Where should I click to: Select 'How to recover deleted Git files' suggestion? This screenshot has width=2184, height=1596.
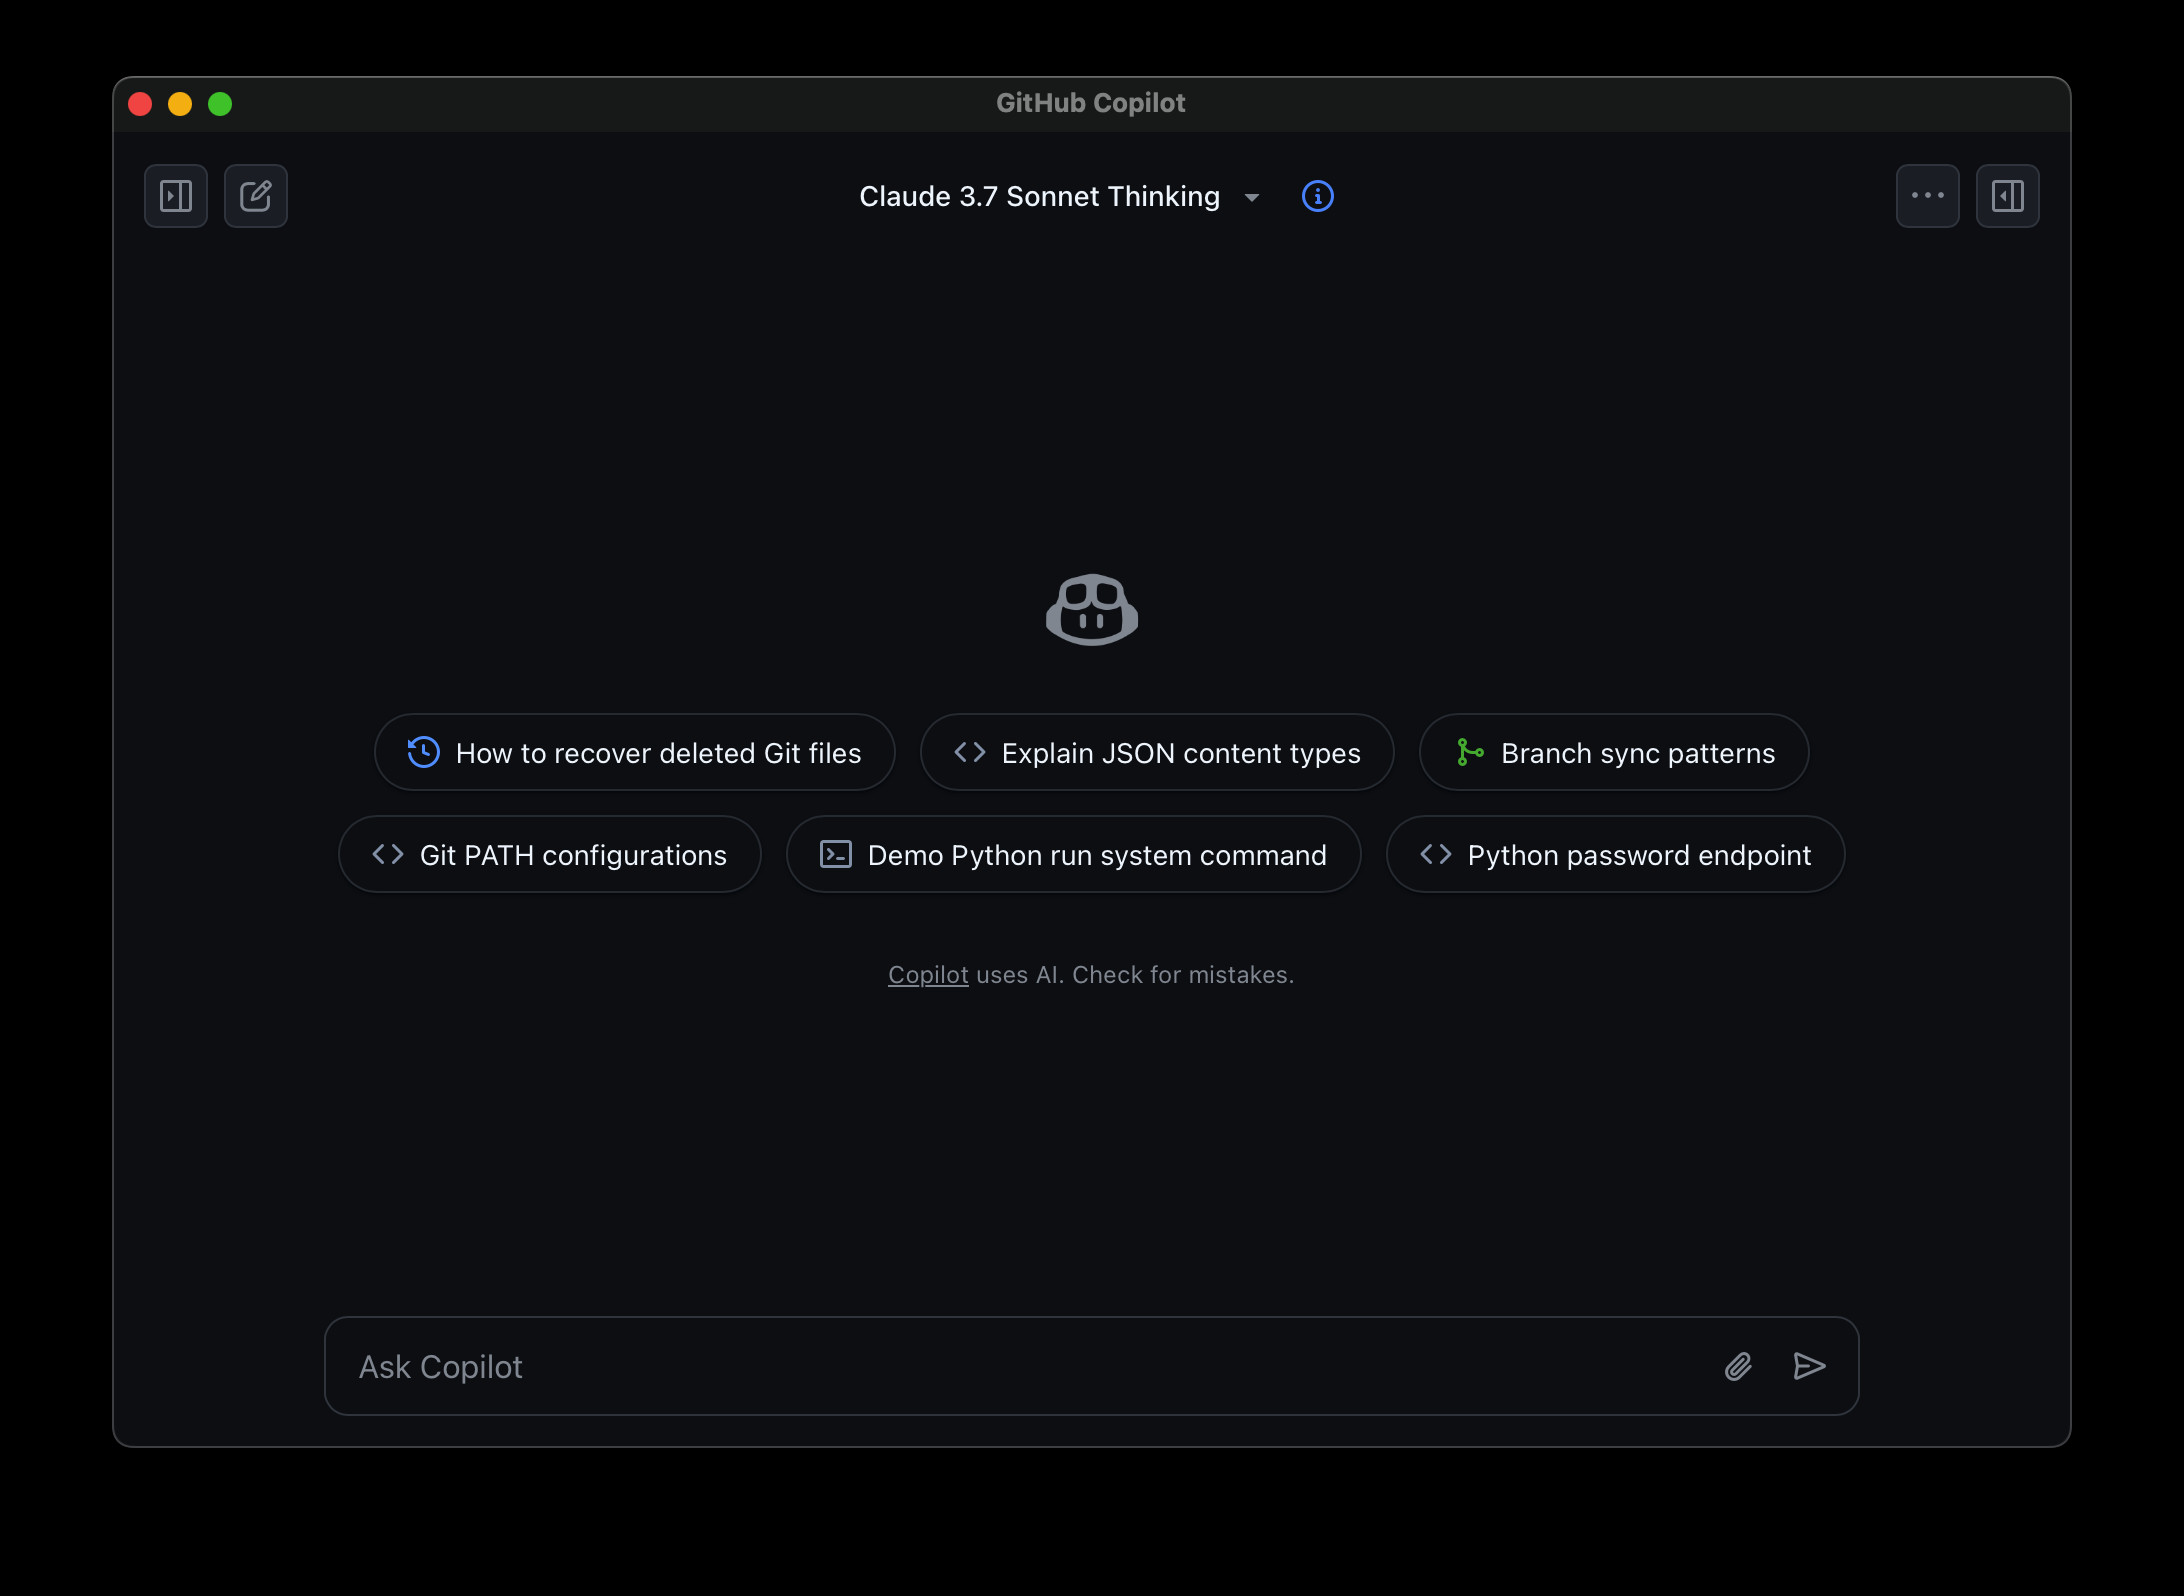pyautogui.click(x=635, y=752)
